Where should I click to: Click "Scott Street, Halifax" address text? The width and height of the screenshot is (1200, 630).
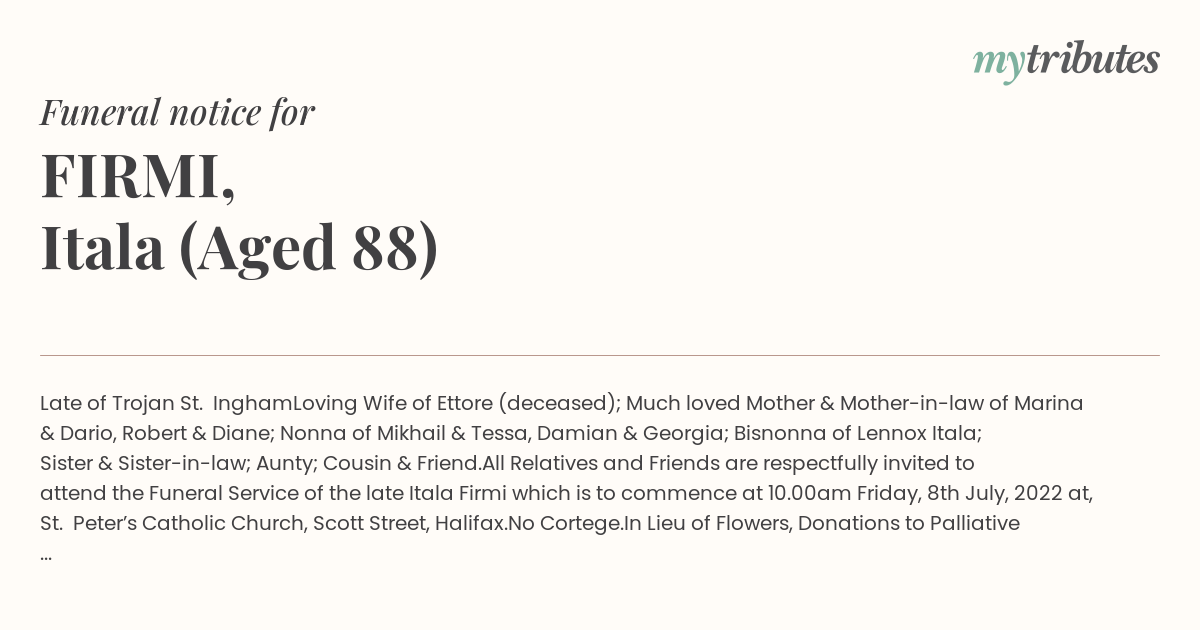408,523
